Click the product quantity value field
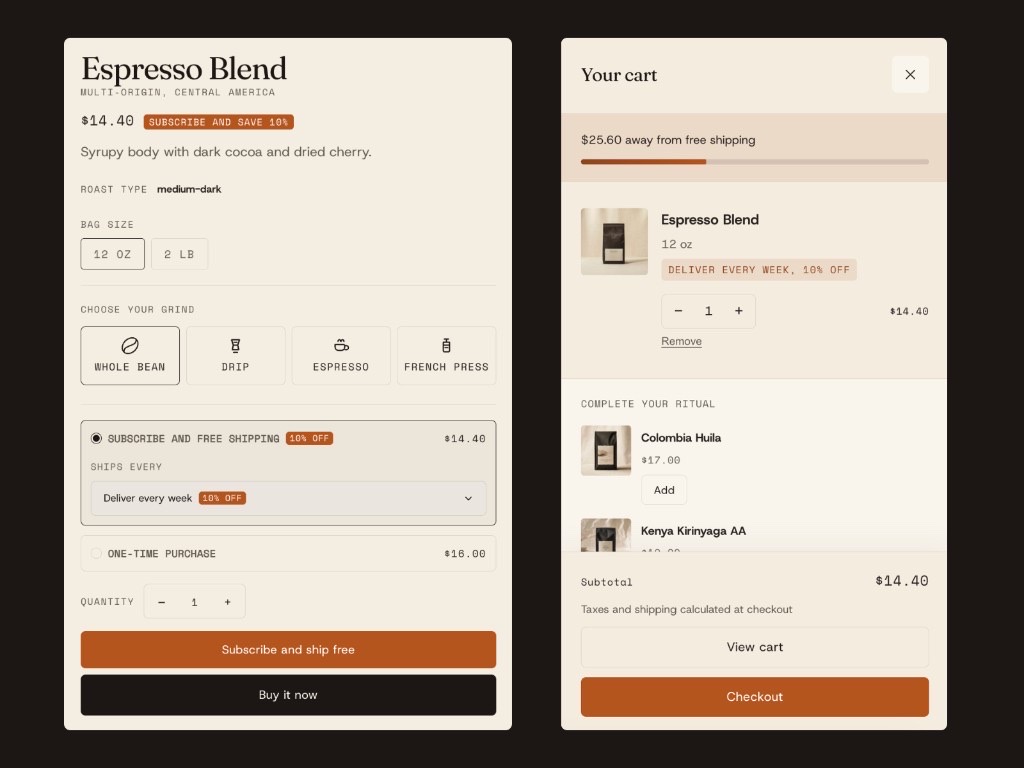The image size is (1024, 768). coord(194,601)
